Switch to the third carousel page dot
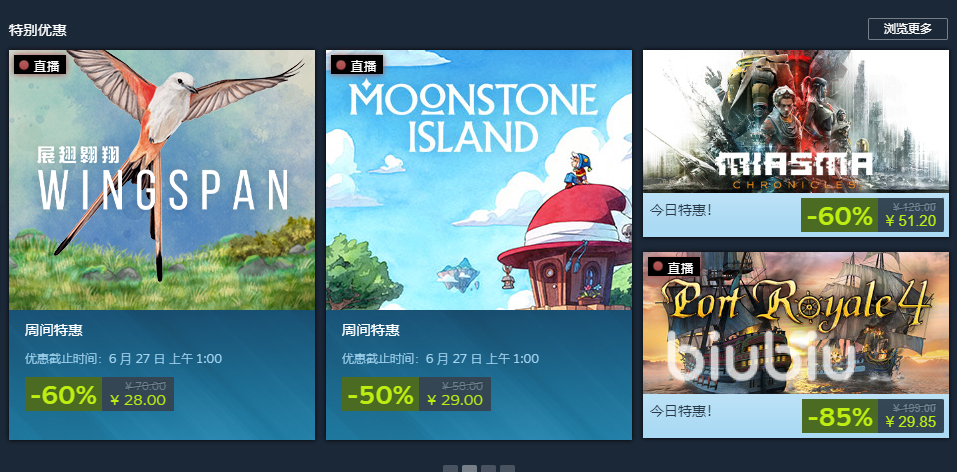 [x=488, y=468]
